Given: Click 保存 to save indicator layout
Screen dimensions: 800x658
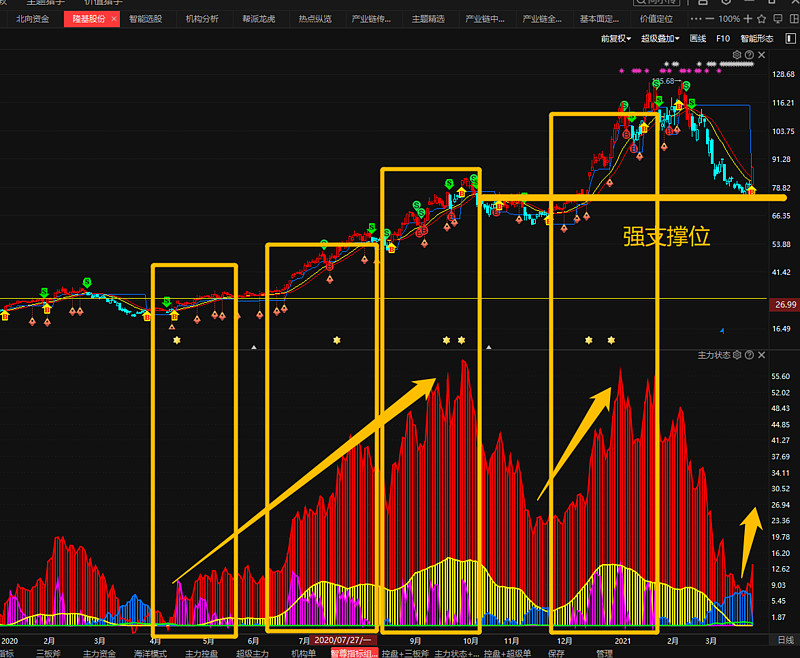Looking at the screenshot, I should (556, 653).
